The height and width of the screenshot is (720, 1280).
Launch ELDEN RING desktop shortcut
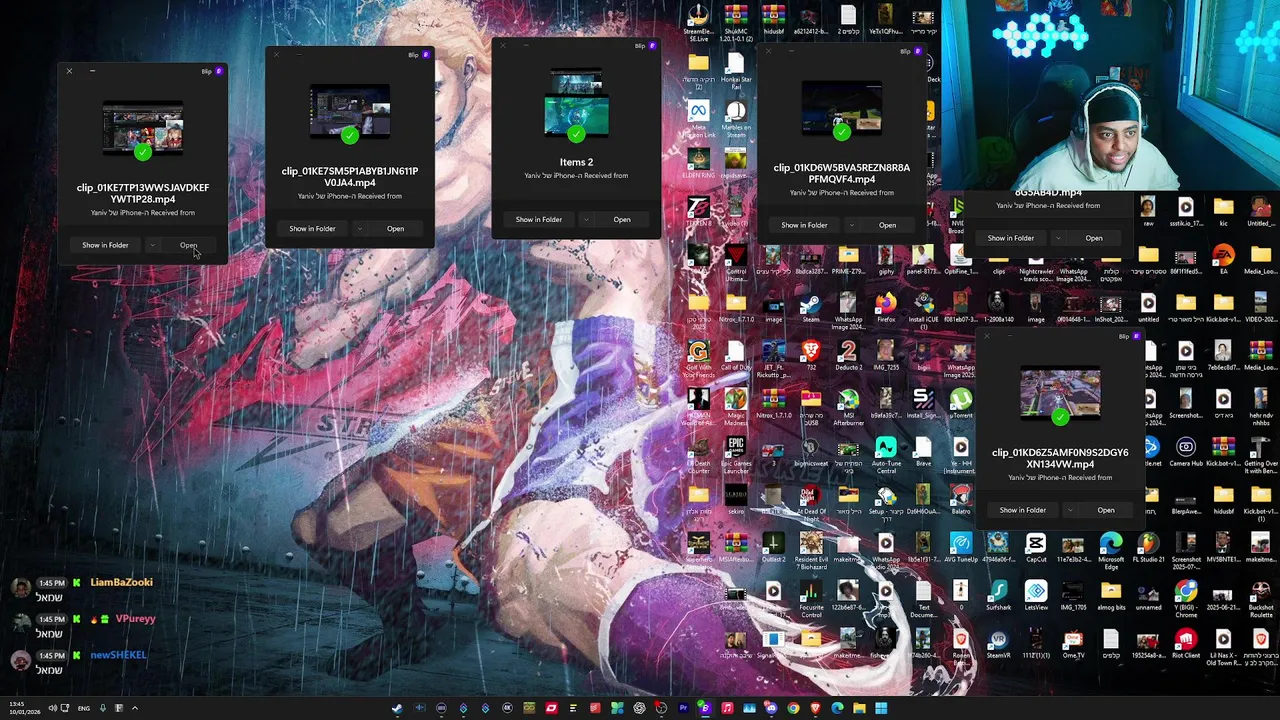click(x=698, y=163)
